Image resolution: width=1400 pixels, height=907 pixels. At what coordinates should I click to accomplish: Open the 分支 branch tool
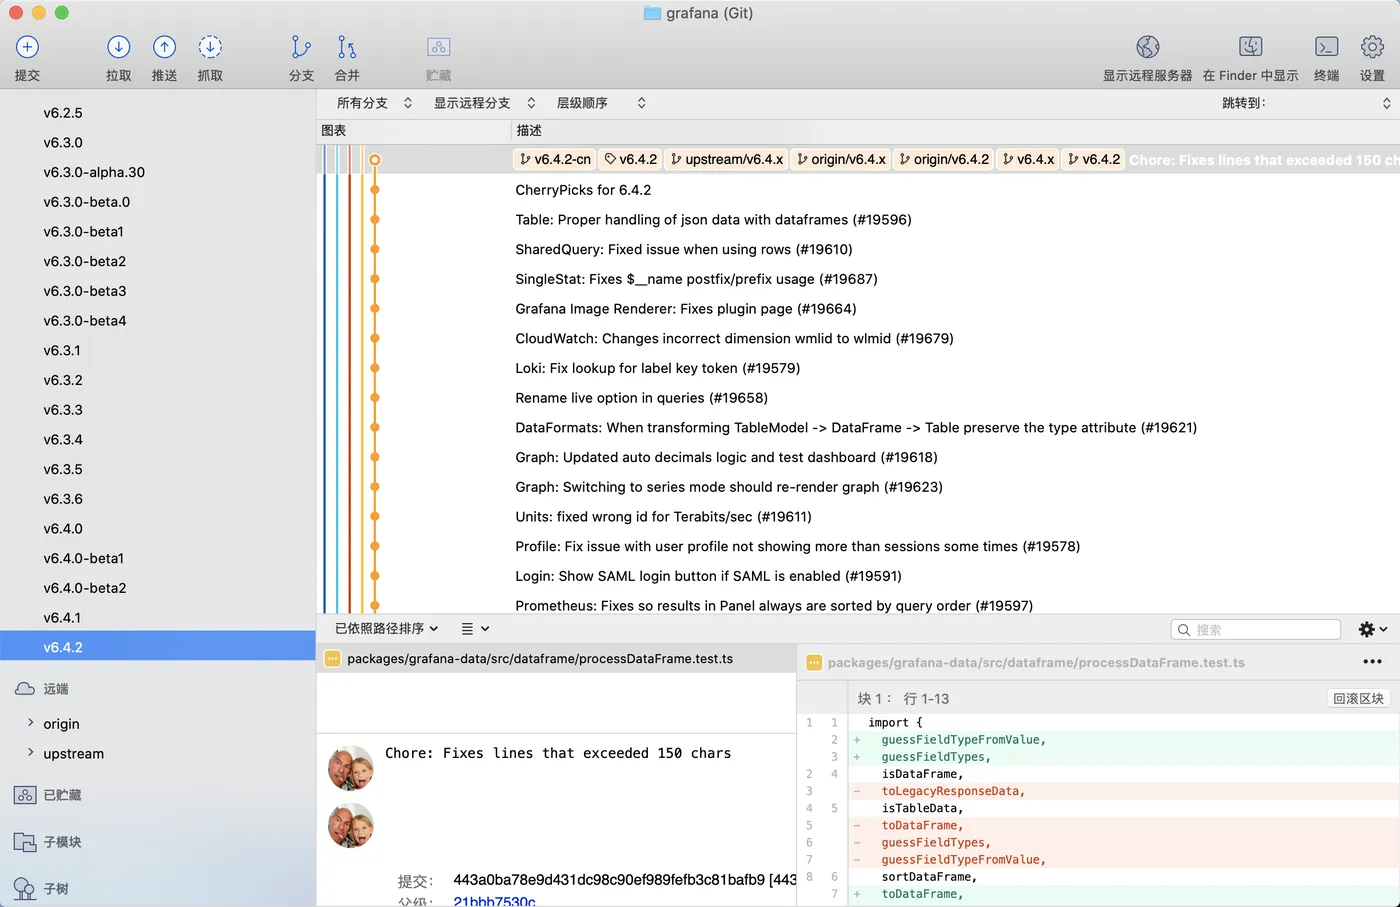pyautogui.click(x=301, y=47)
